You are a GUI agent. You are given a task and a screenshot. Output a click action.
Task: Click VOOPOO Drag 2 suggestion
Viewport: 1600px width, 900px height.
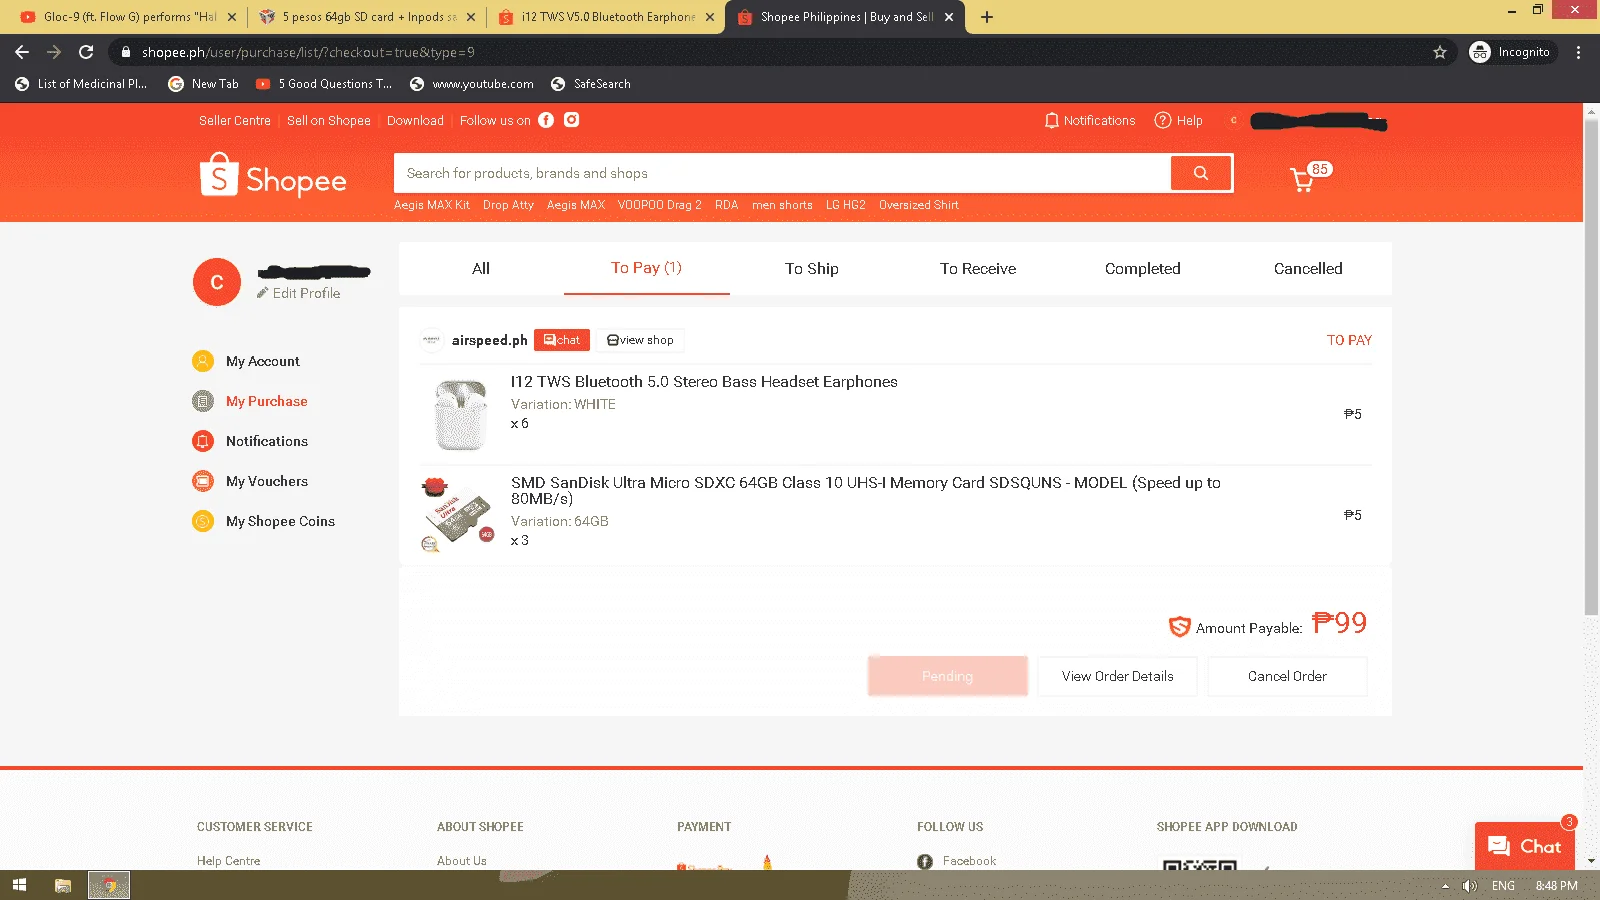point(659,205)
